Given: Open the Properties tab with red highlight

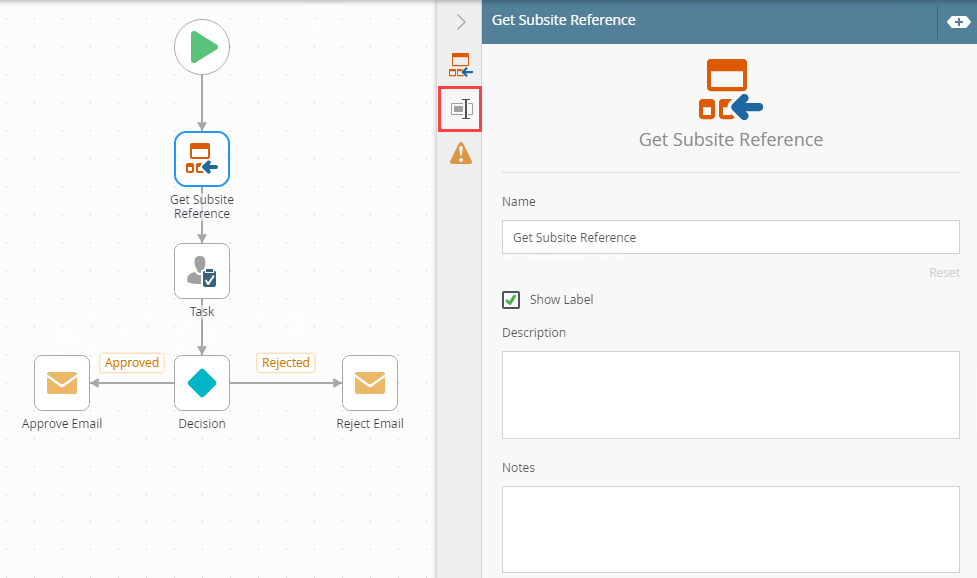Looking at the screenshot, I should tap(460, 109).
